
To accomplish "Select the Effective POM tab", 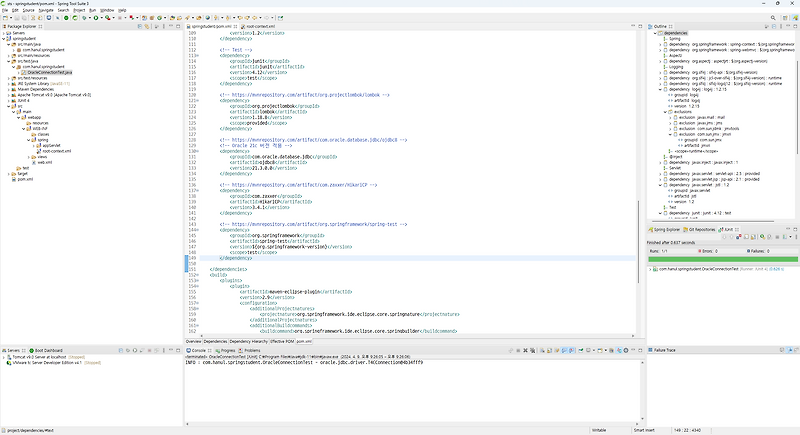I will tap(282, 342).
